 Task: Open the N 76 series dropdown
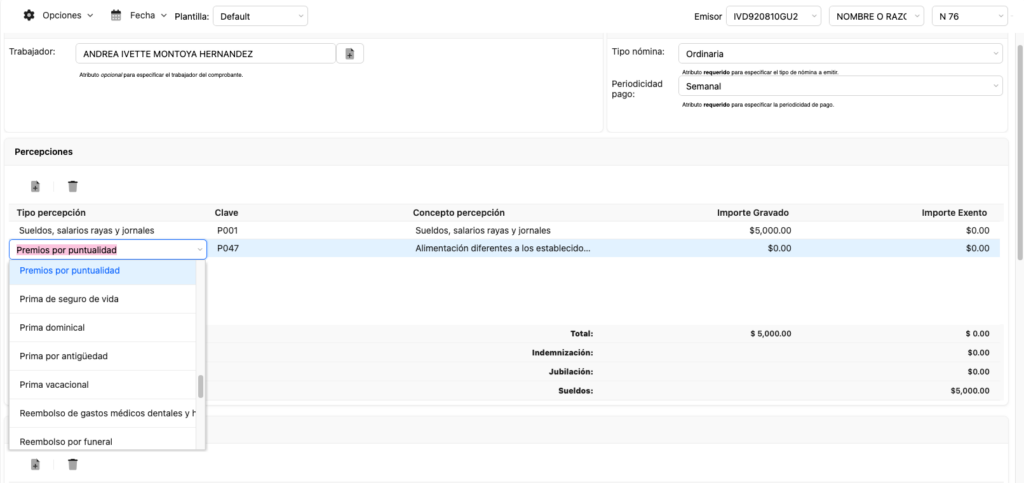[970, 16]
